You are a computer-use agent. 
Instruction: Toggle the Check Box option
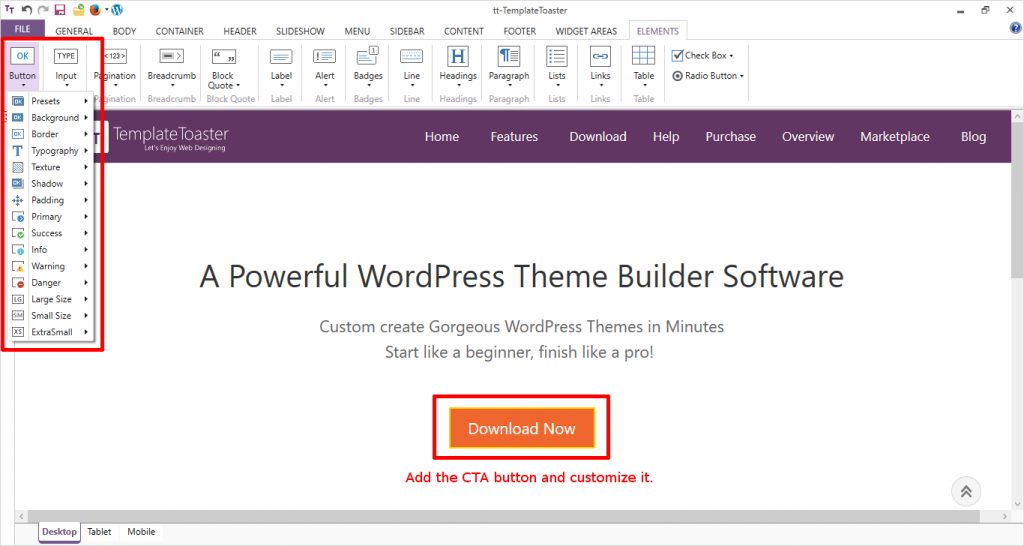[678, 56]
